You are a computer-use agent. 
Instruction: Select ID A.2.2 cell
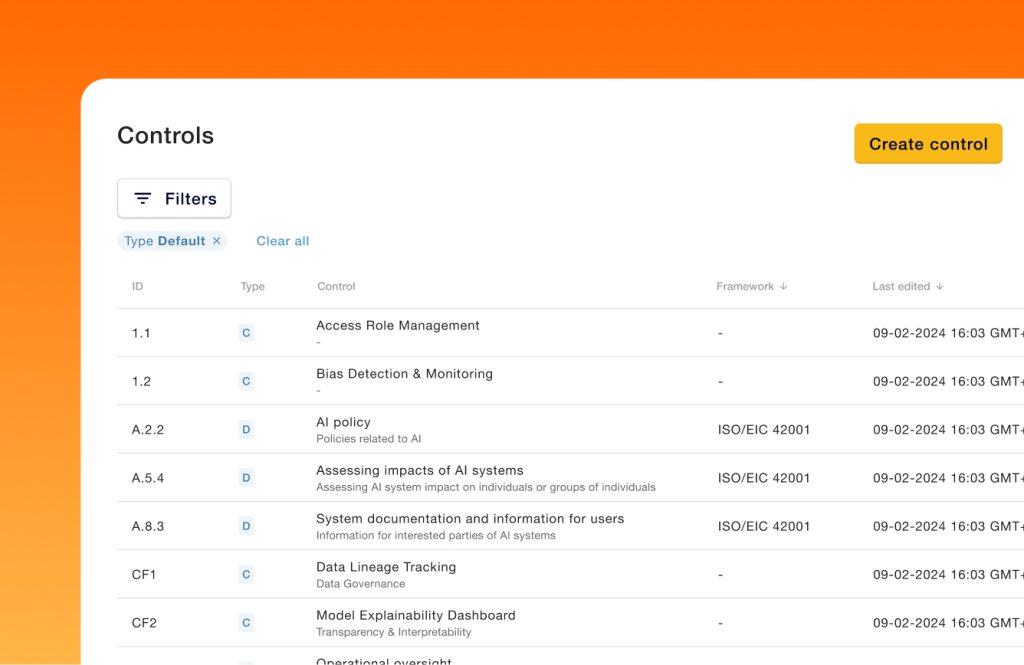coord(148,430)
